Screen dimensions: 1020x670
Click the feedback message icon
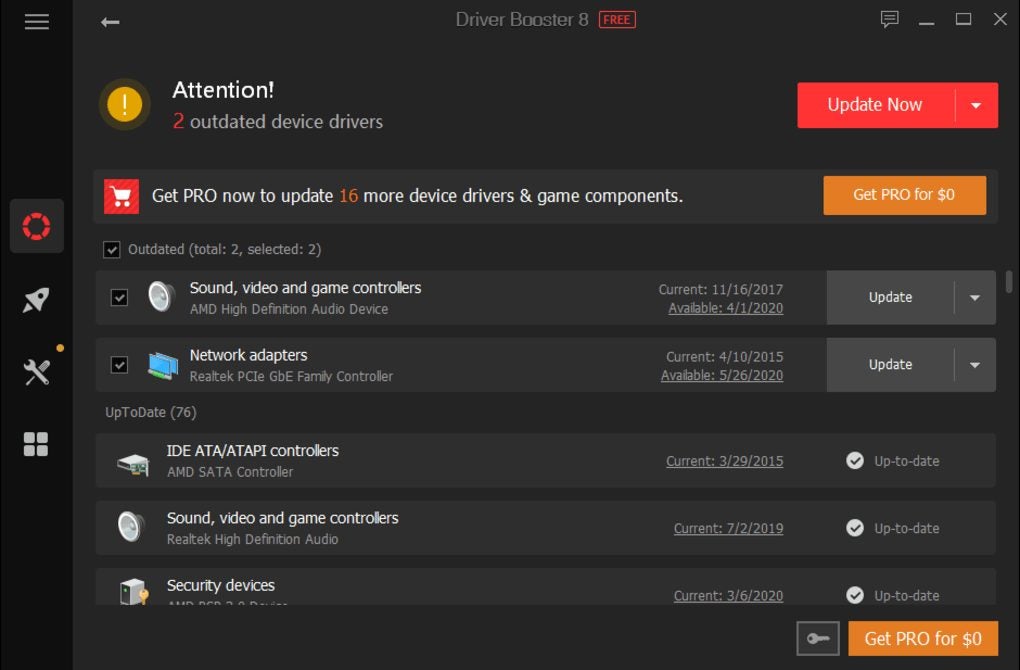(889, 18)
